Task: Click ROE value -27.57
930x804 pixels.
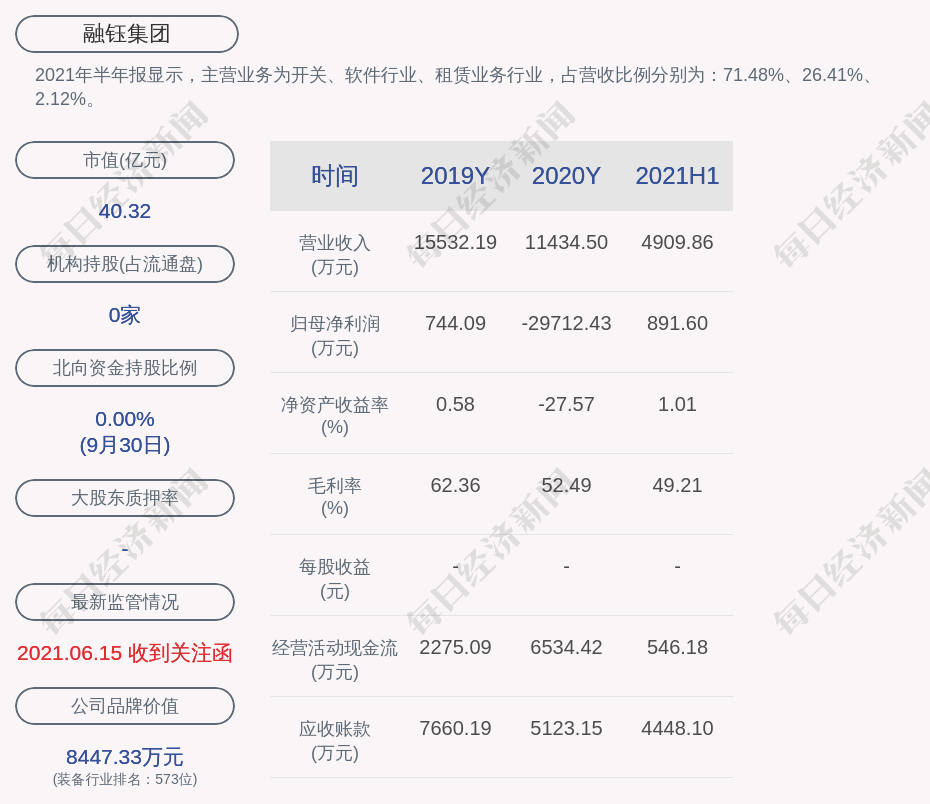Action: pyautogui.click(x=566, y=404)
